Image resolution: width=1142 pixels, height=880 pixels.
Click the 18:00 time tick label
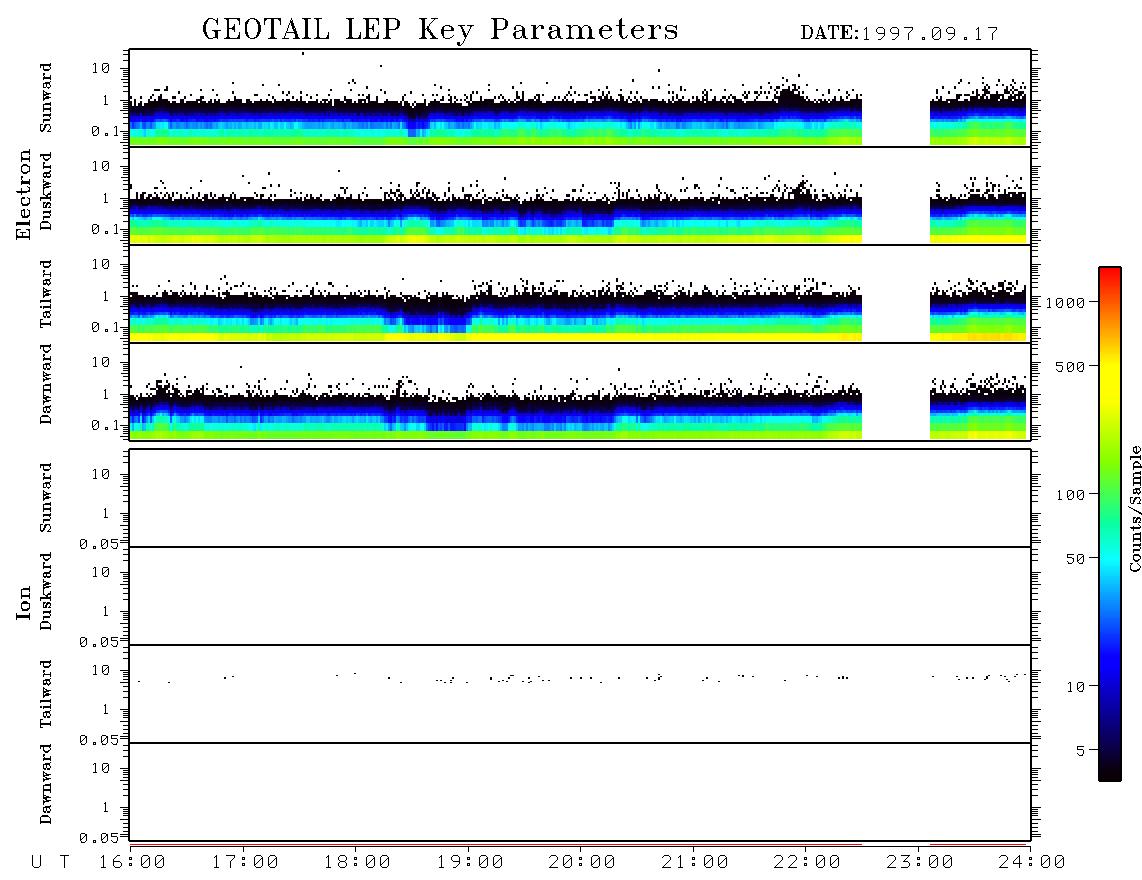357,862
